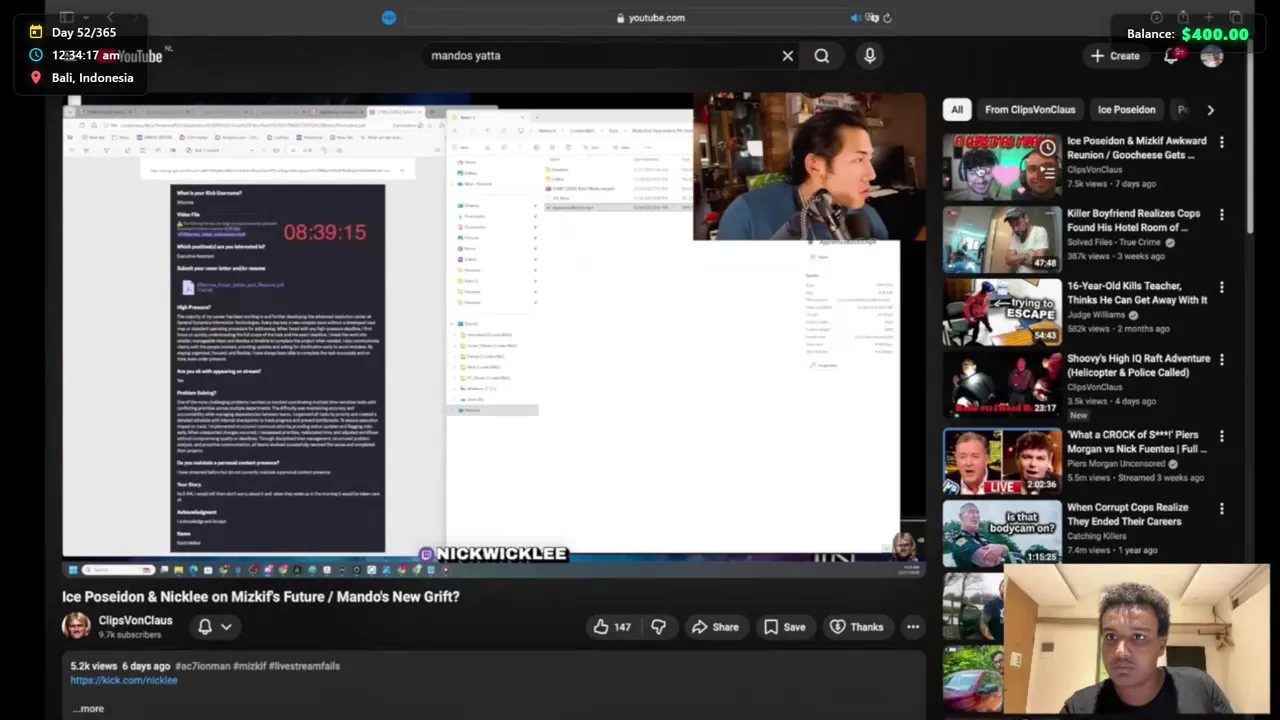
Task: Go back with Safari's back arrow
Action: [110, 17]
